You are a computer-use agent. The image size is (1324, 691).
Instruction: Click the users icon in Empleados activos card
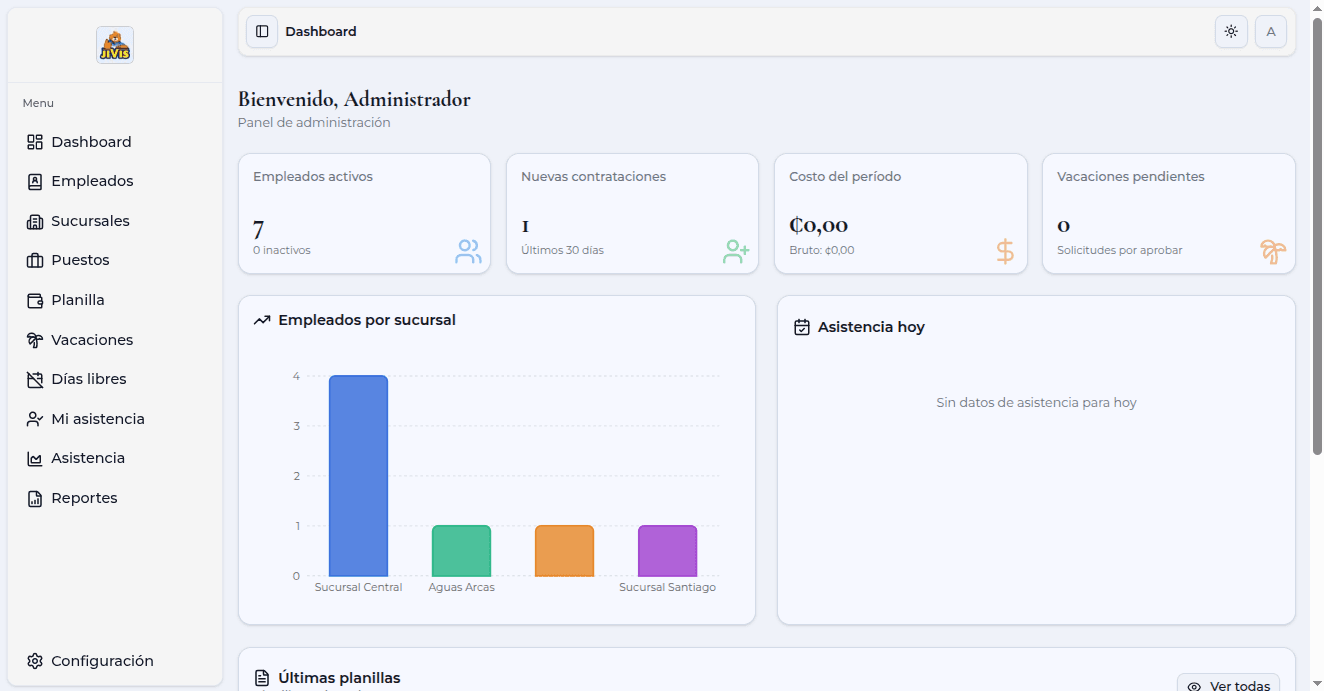[468, 252]
